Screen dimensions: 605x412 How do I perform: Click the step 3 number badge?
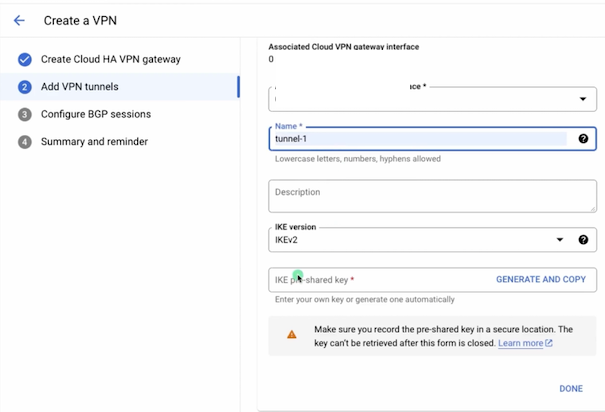point(25,115)
